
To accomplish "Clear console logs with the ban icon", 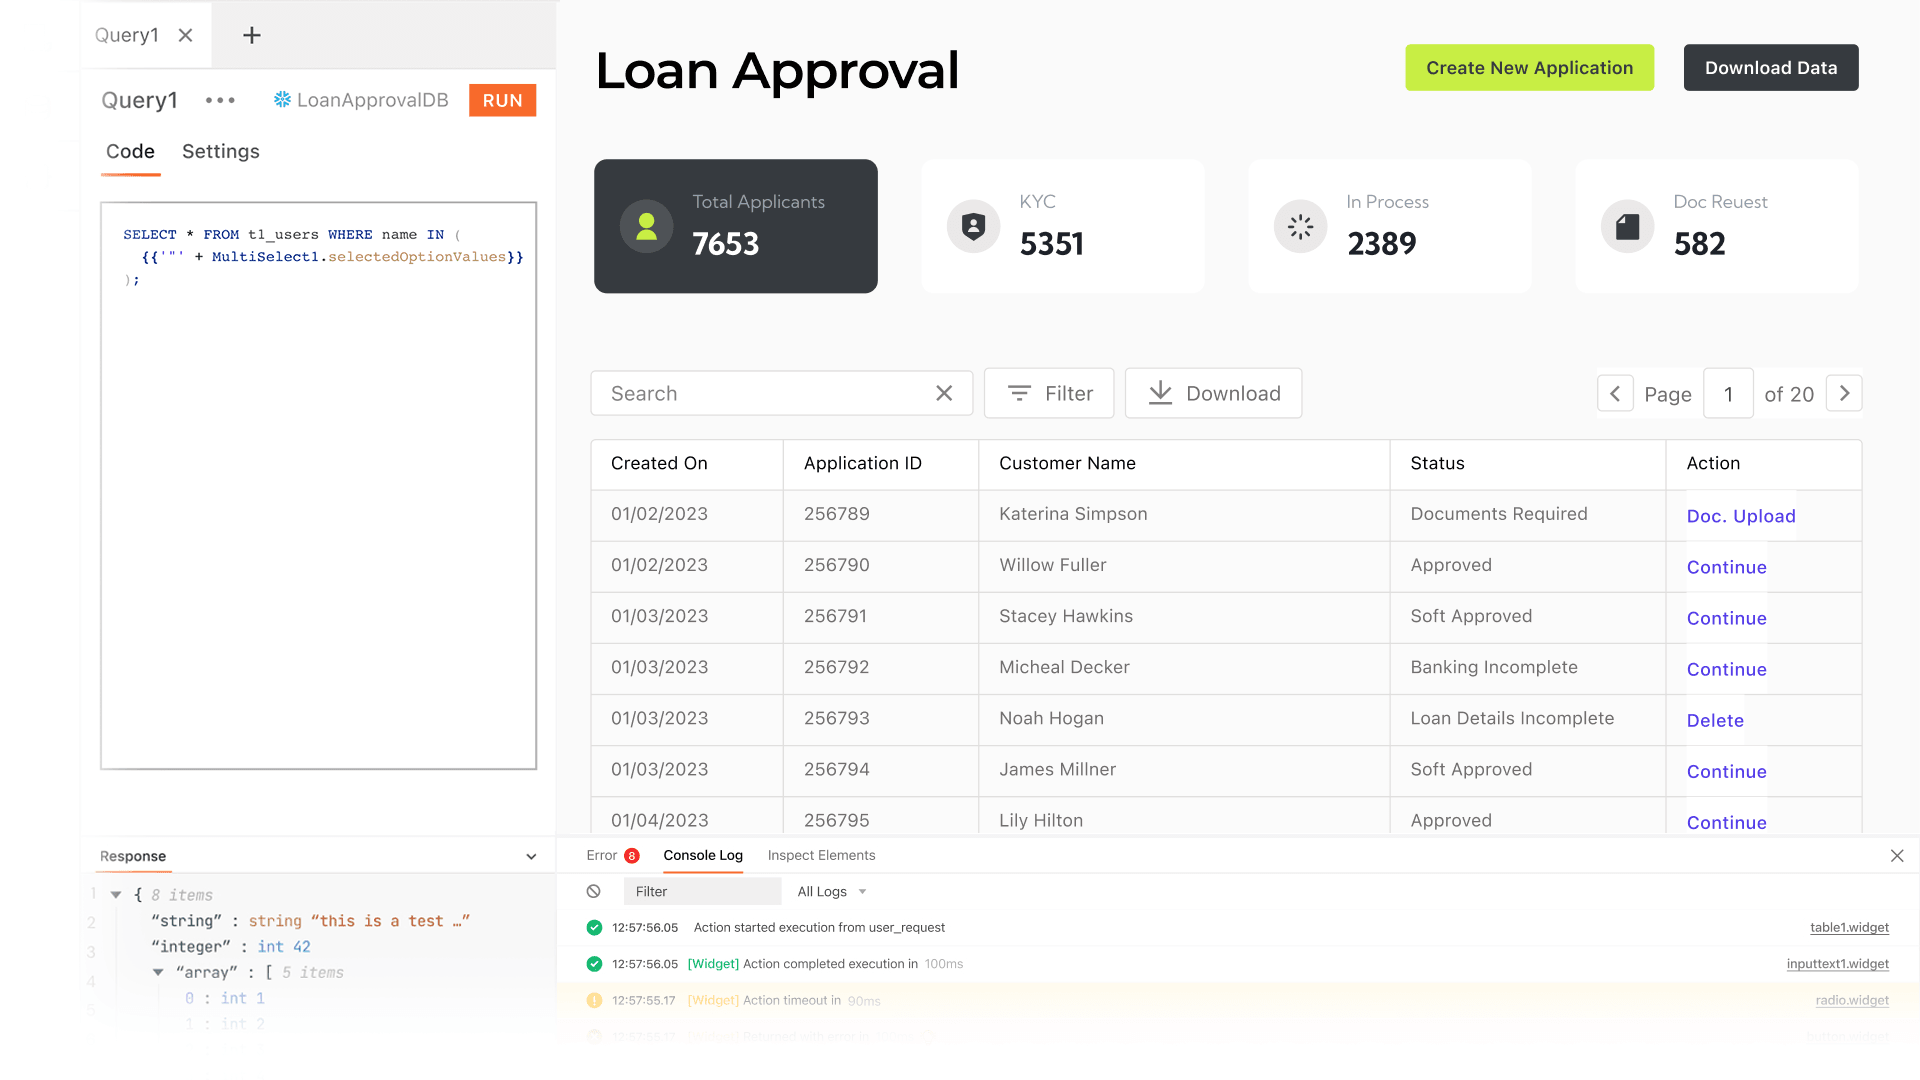I will coord(594,891).
